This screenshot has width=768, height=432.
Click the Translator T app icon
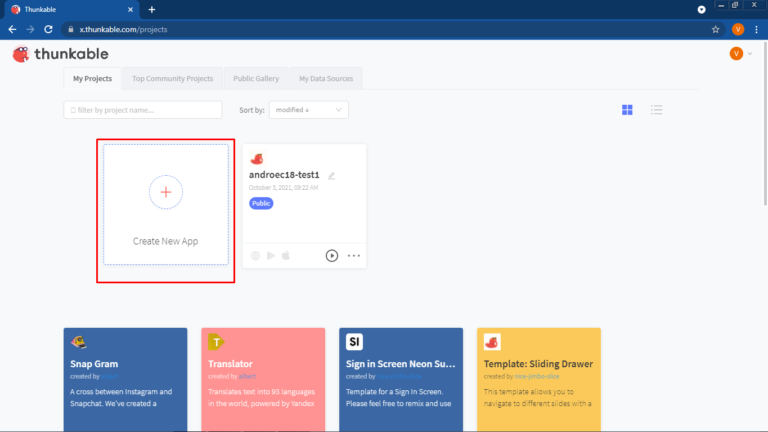click(x=216, y=342)
